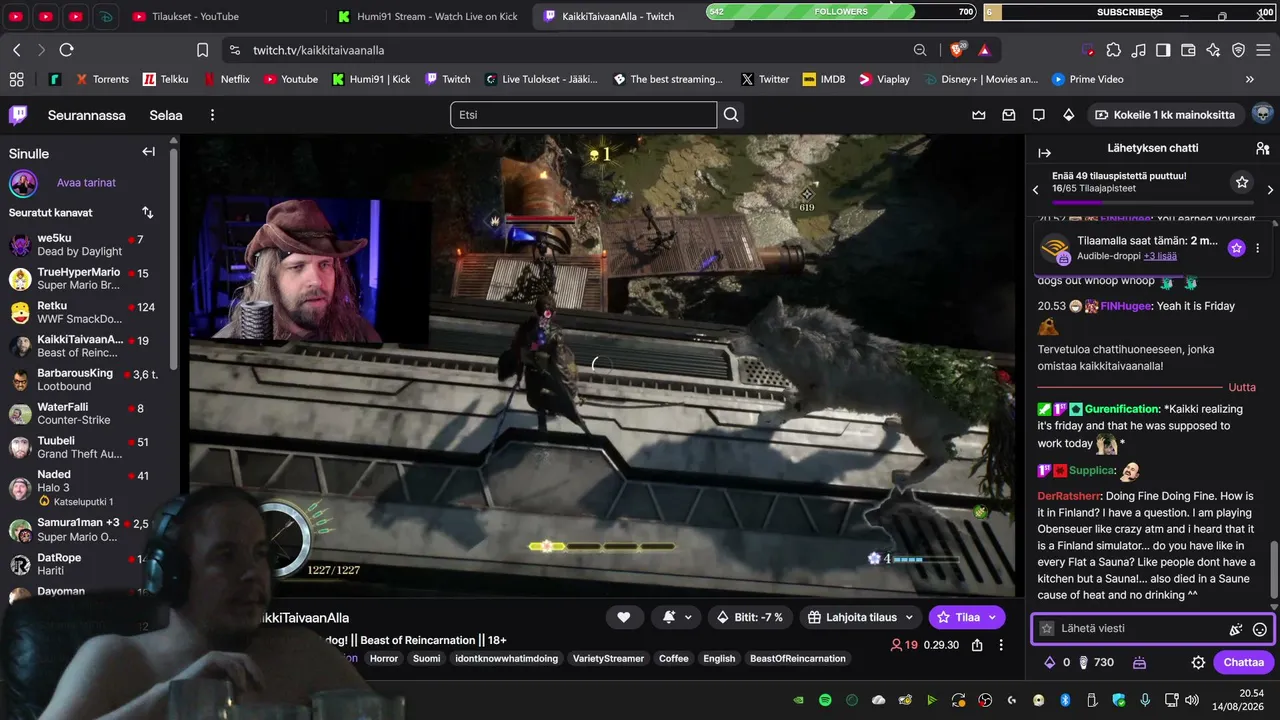This screenshot has height=720, width=1280.
Task: Click the volume speaker tray icon
Action: (1191, 700)
